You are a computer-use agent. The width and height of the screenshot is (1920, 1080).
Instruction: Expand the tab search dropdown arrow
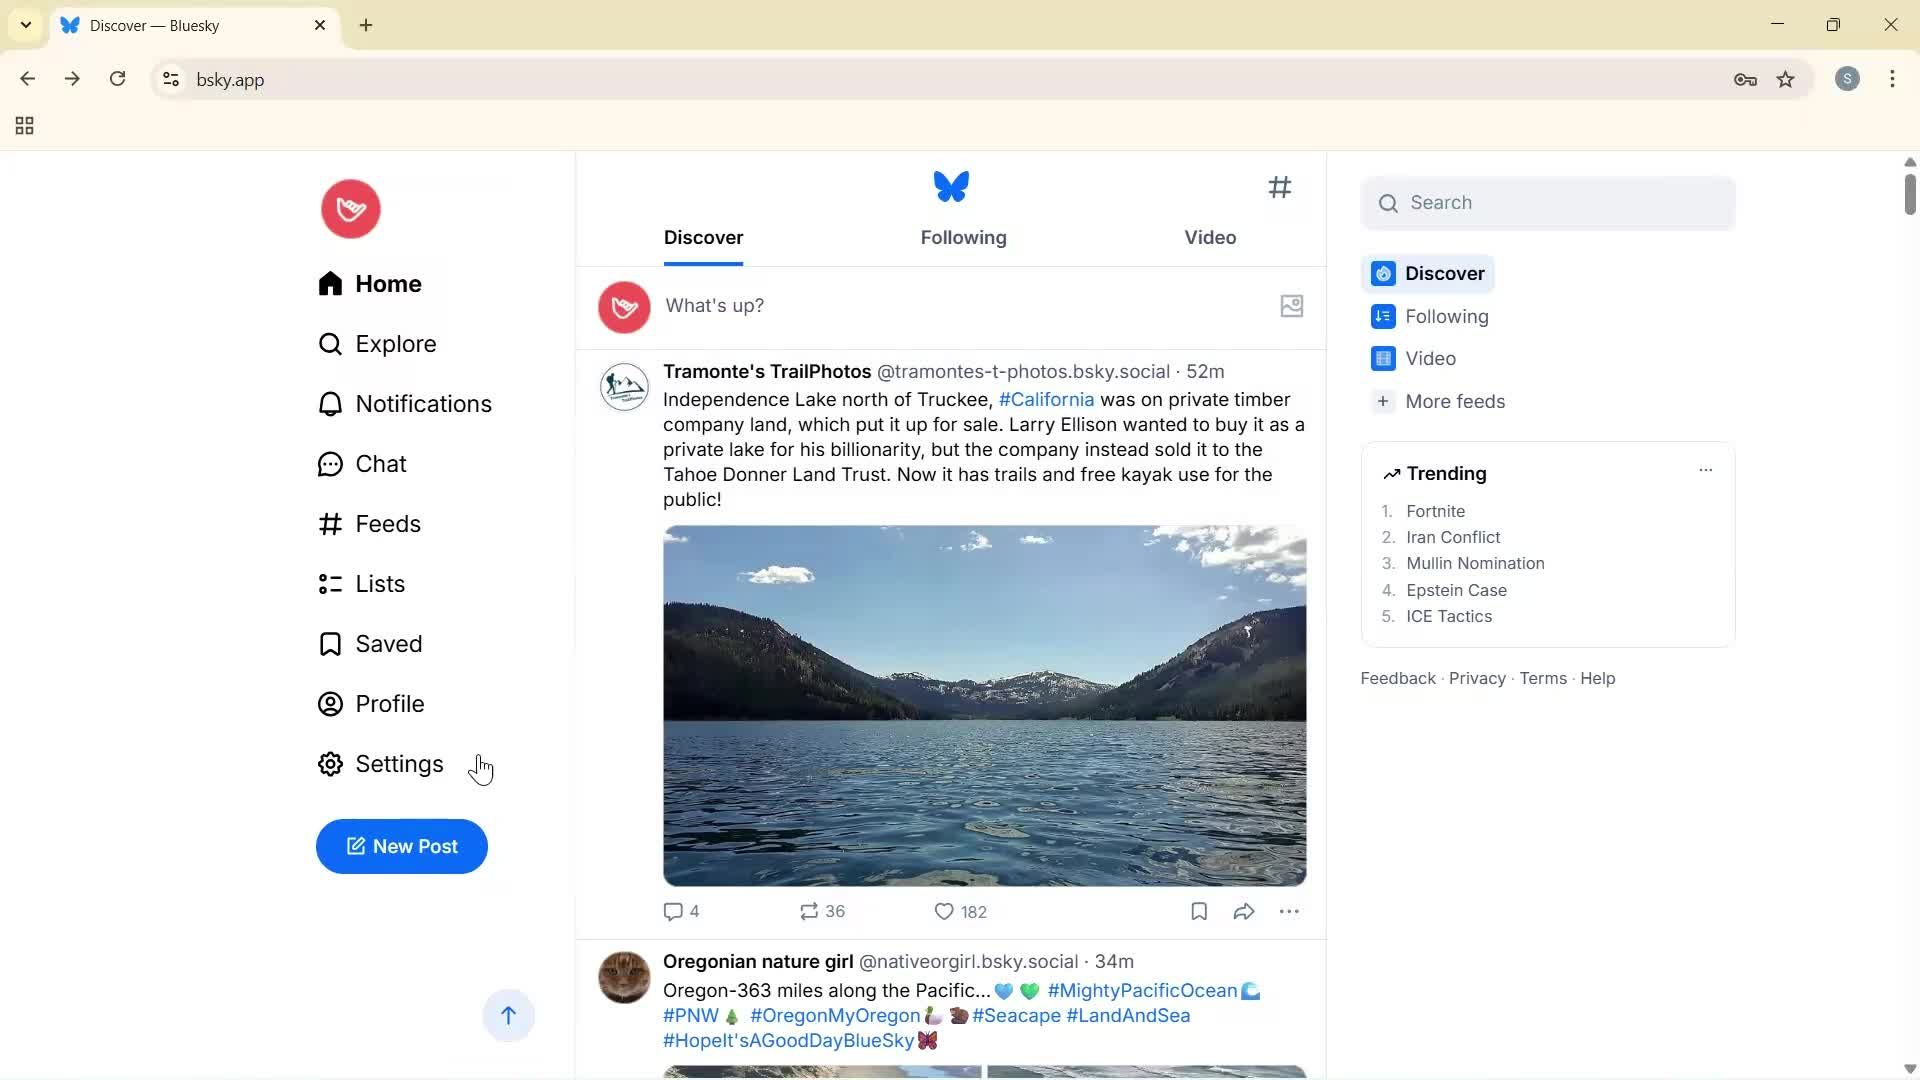(25, 25)
